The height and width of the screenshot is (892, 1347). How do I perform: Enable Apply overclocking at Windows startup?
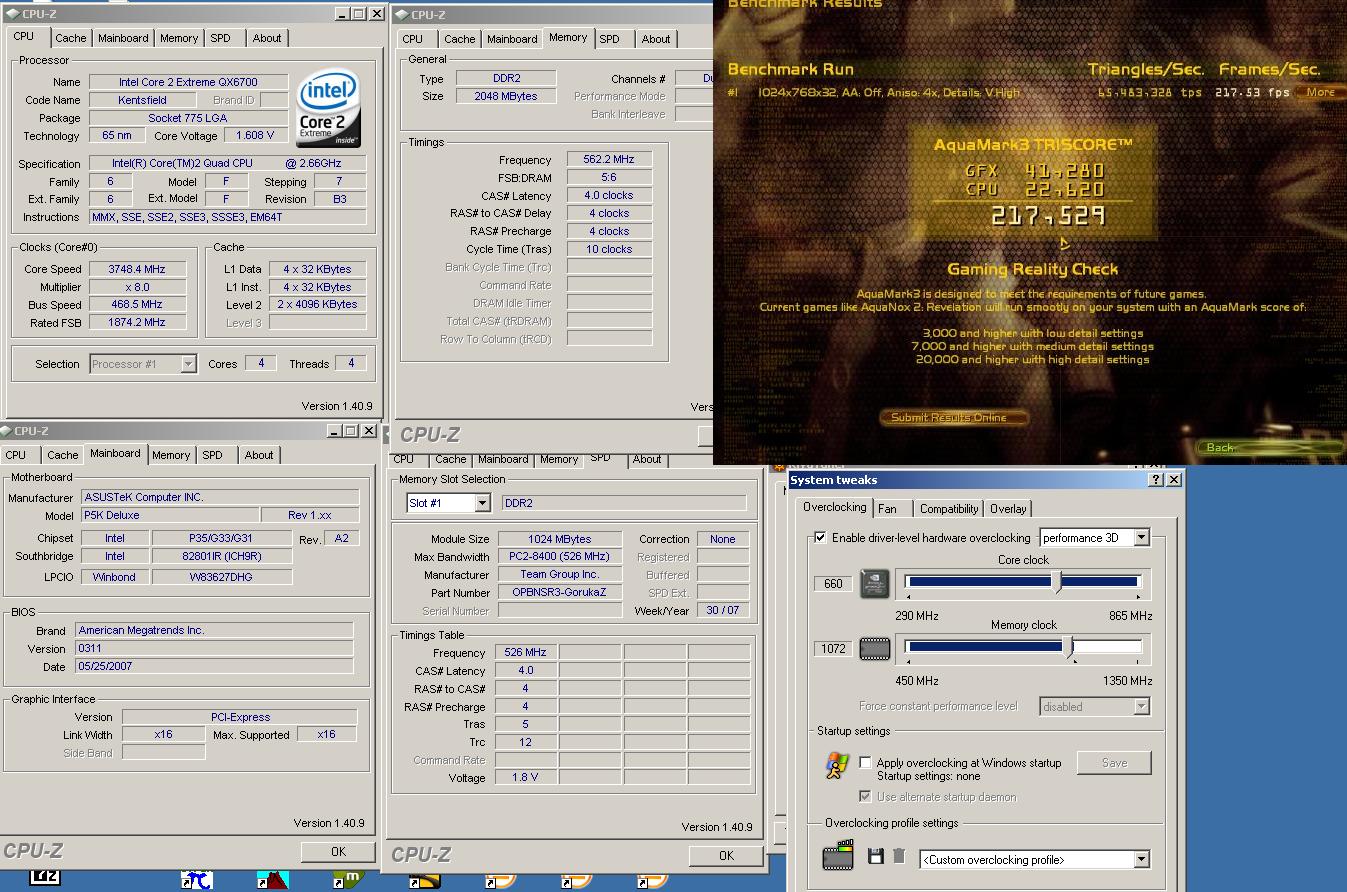coord(865,763)
